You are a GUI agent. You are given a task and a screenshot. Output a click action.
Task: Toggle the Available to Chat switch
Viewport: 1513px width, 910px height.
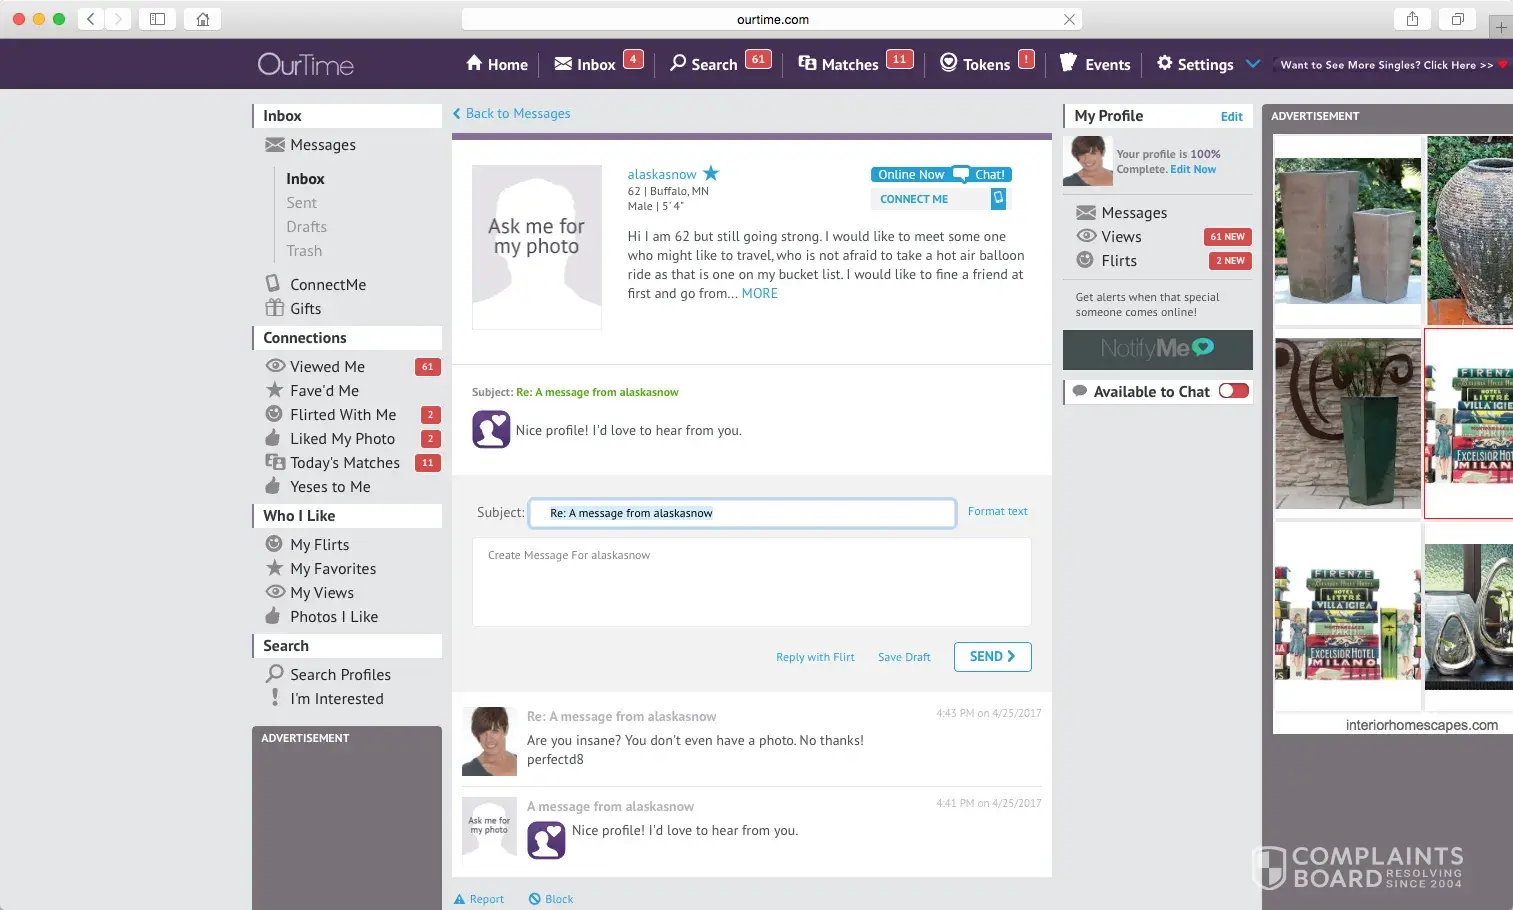(x=1233, y=391)
